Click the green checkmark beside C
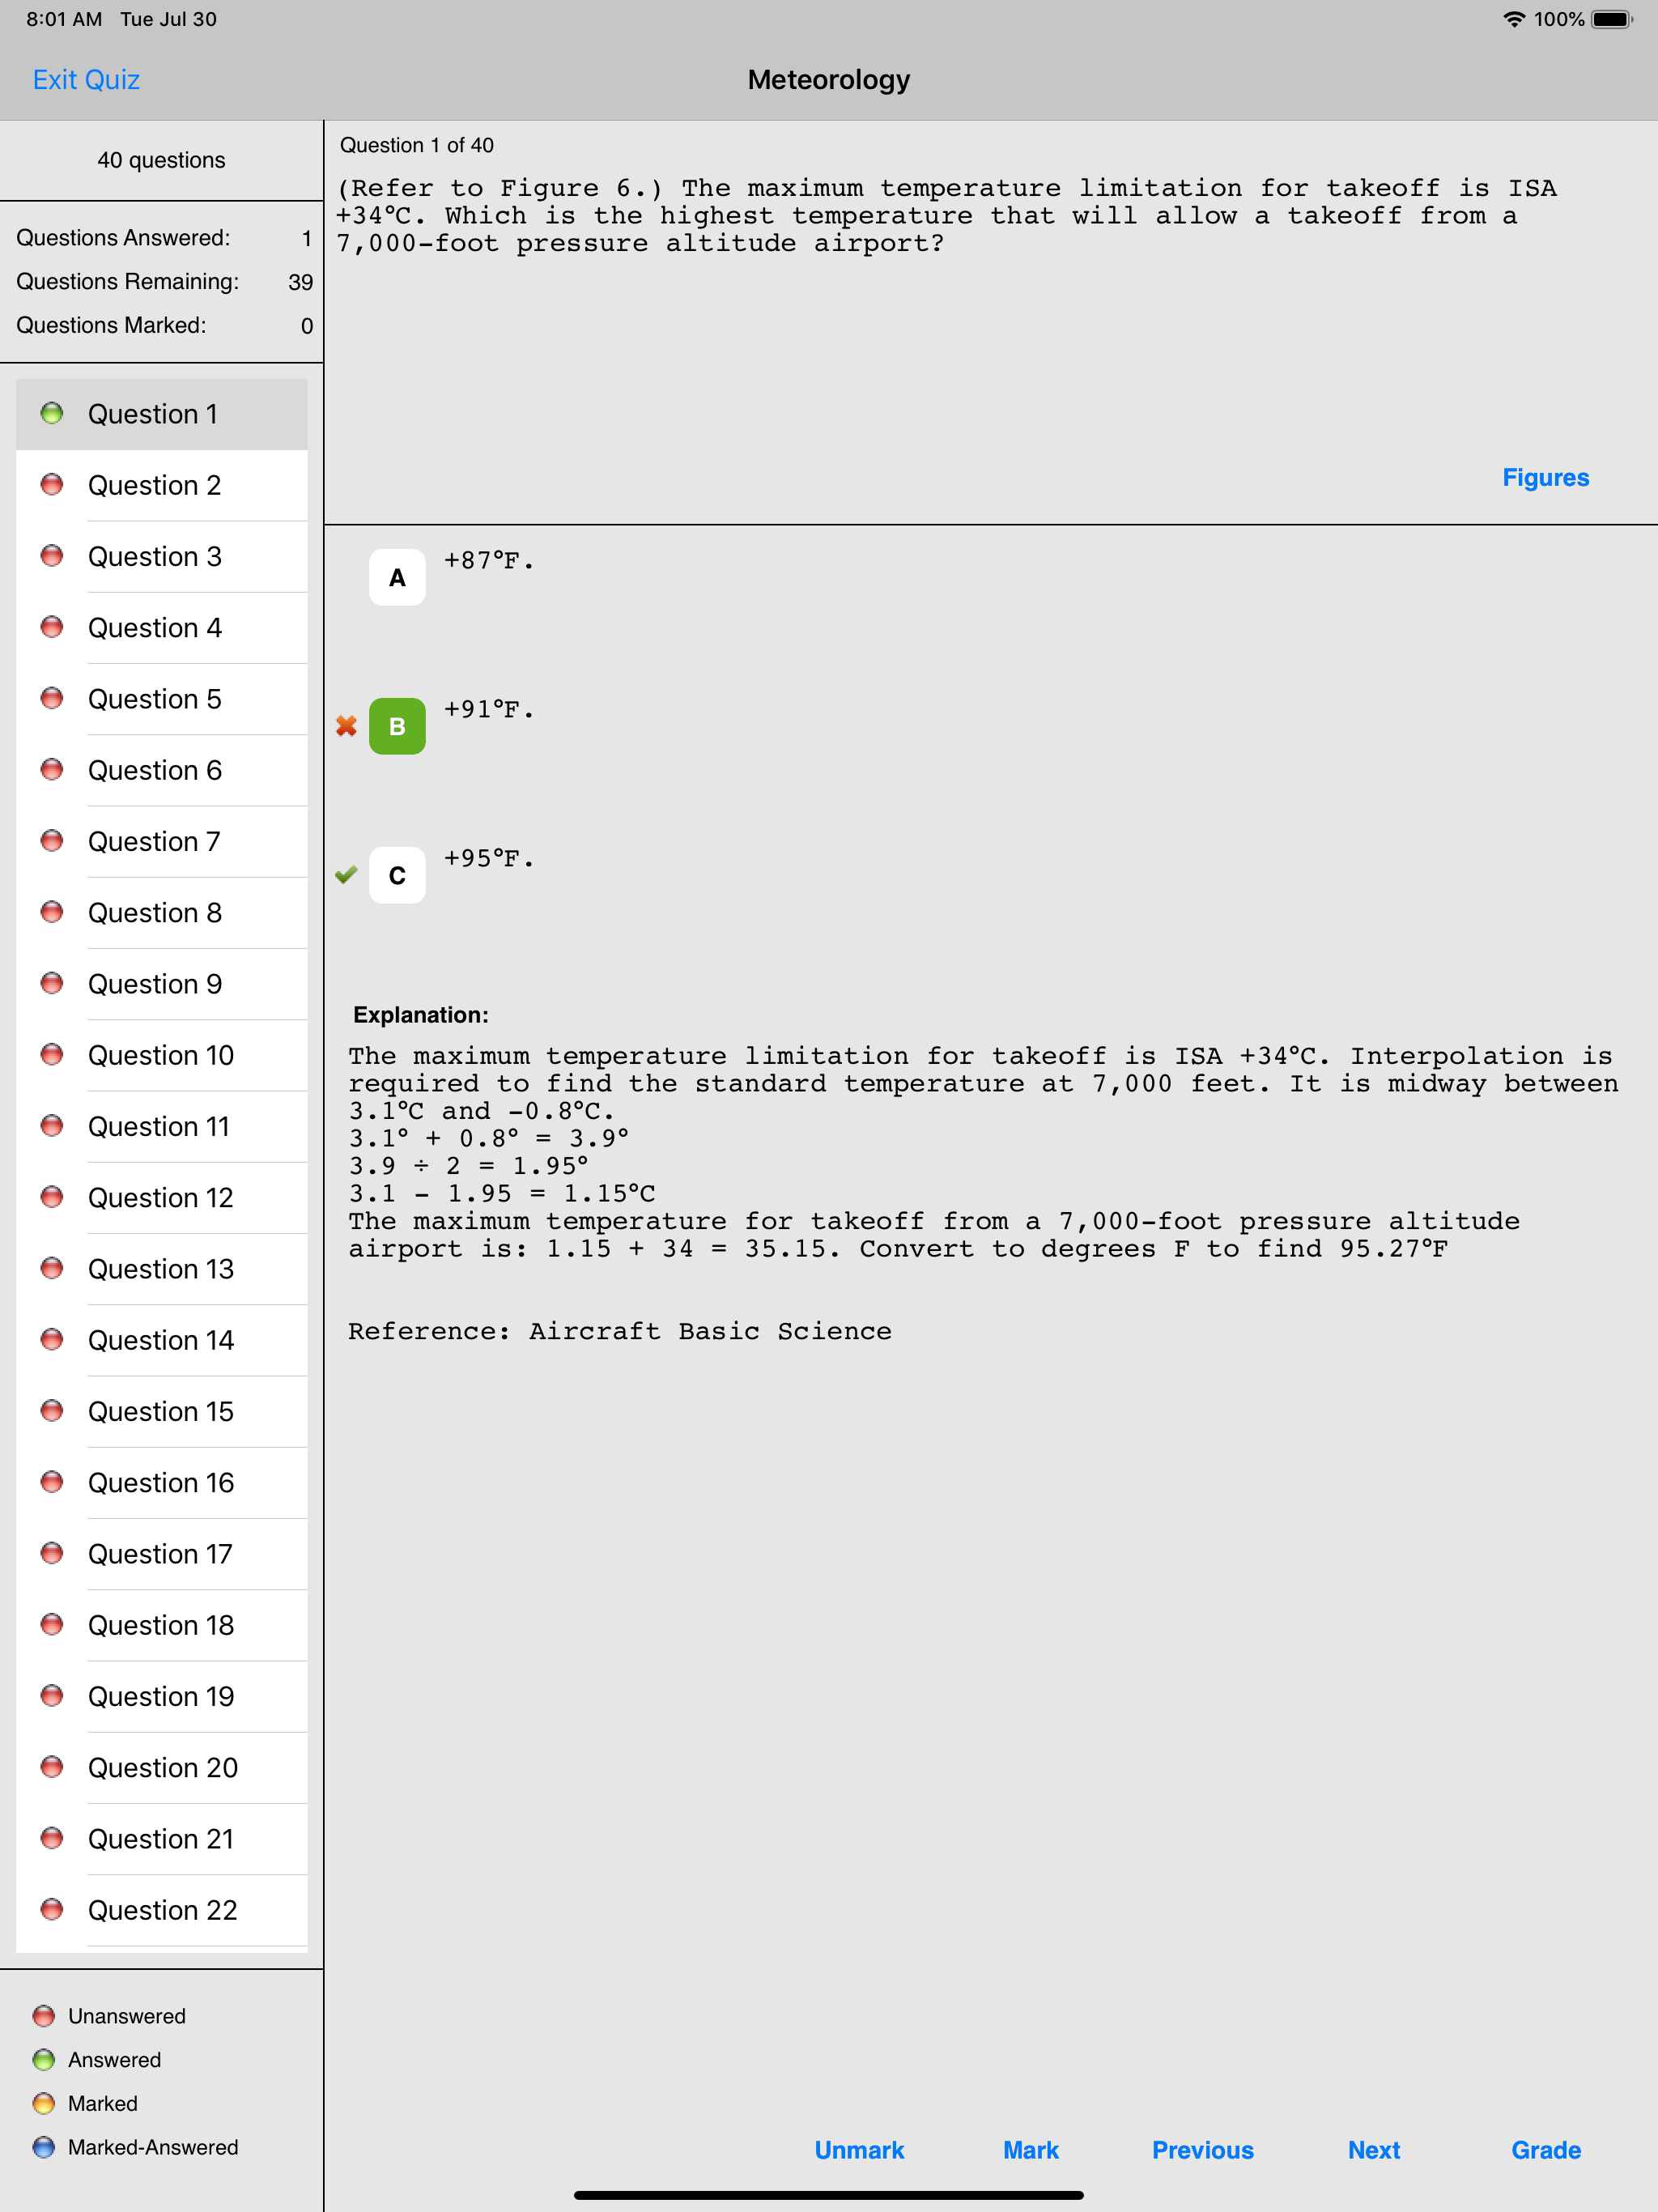The image size is (1658, 2212). [x=346, y=875]
